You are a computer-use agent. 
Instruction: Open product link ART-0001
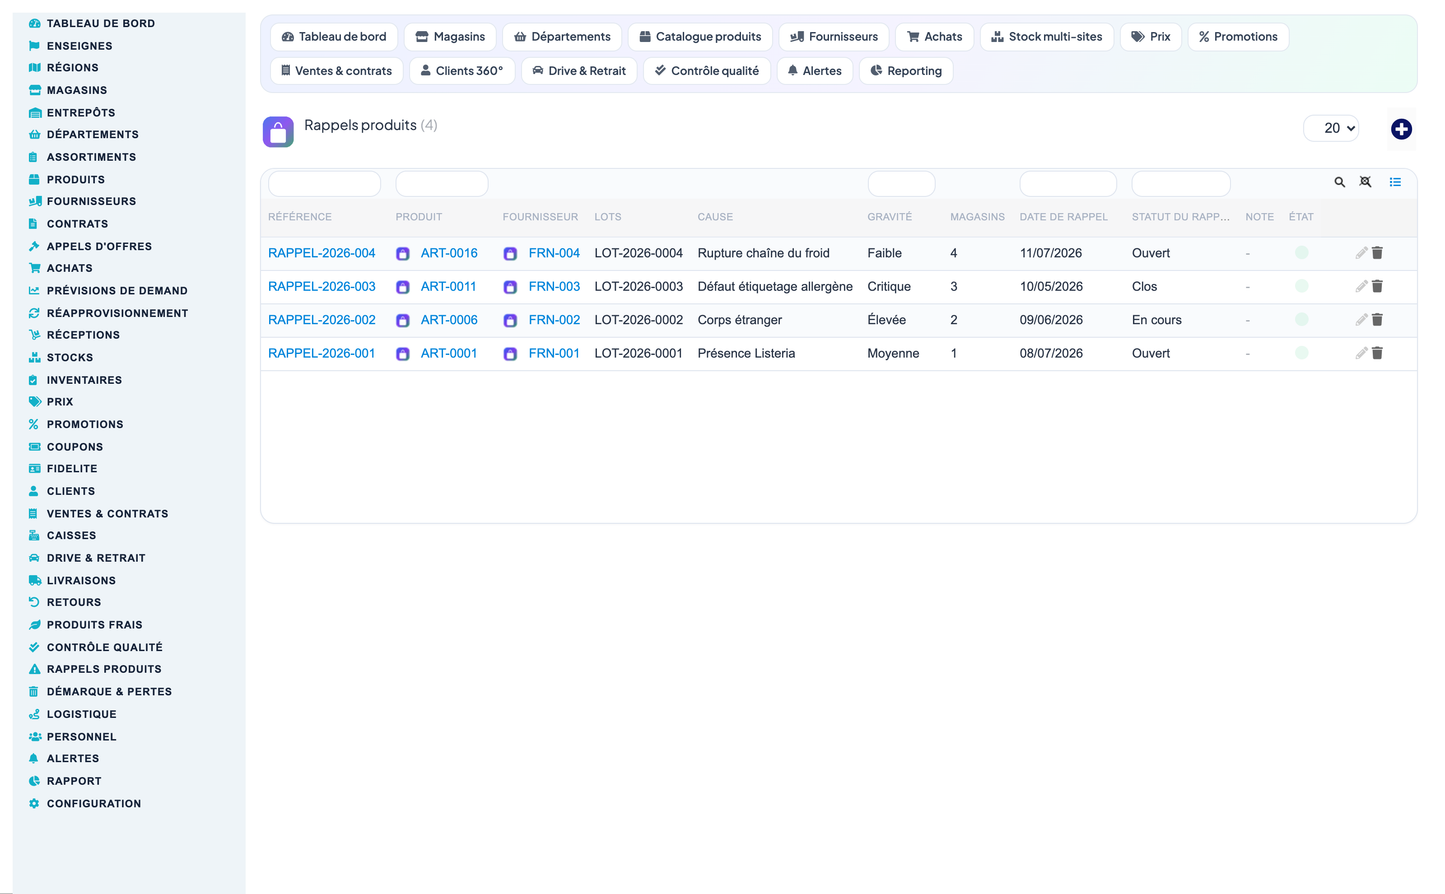click(449, 353)
